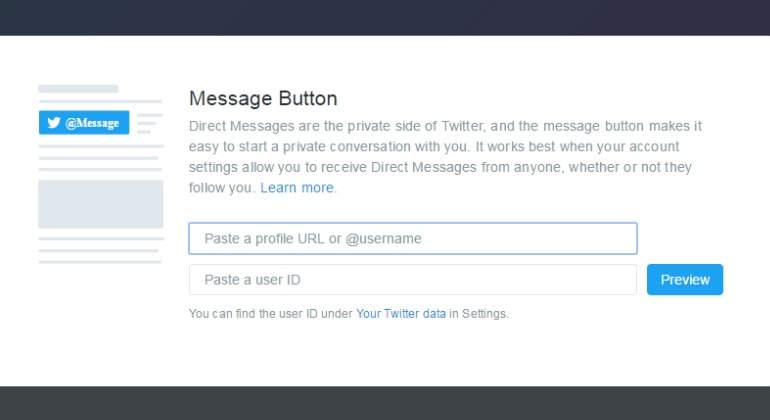Select the large gray image placeholder block
770x420 pixels.
(x=101, y=204)
